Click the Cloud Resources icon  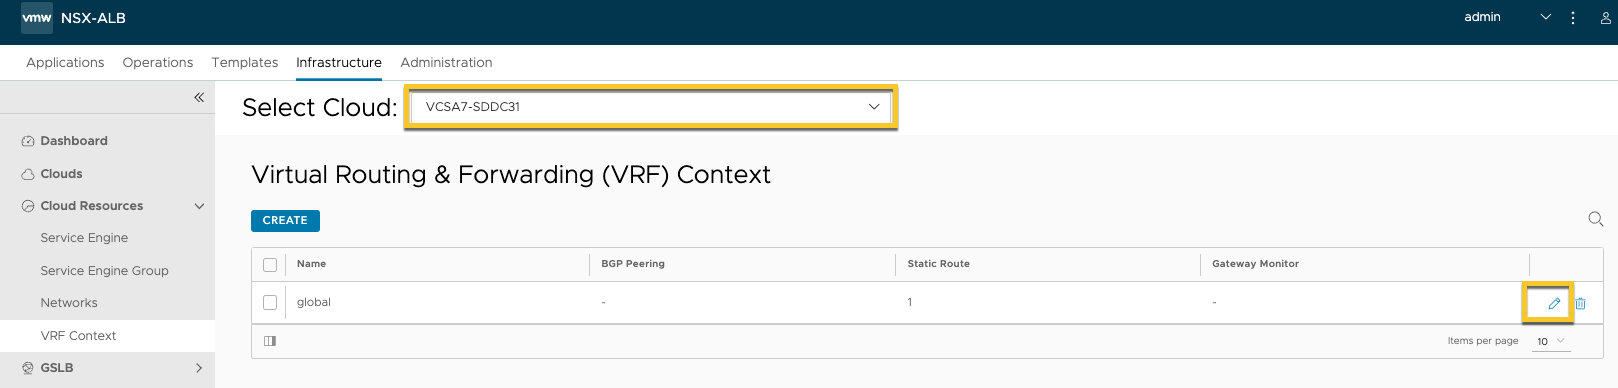point(28,206)
